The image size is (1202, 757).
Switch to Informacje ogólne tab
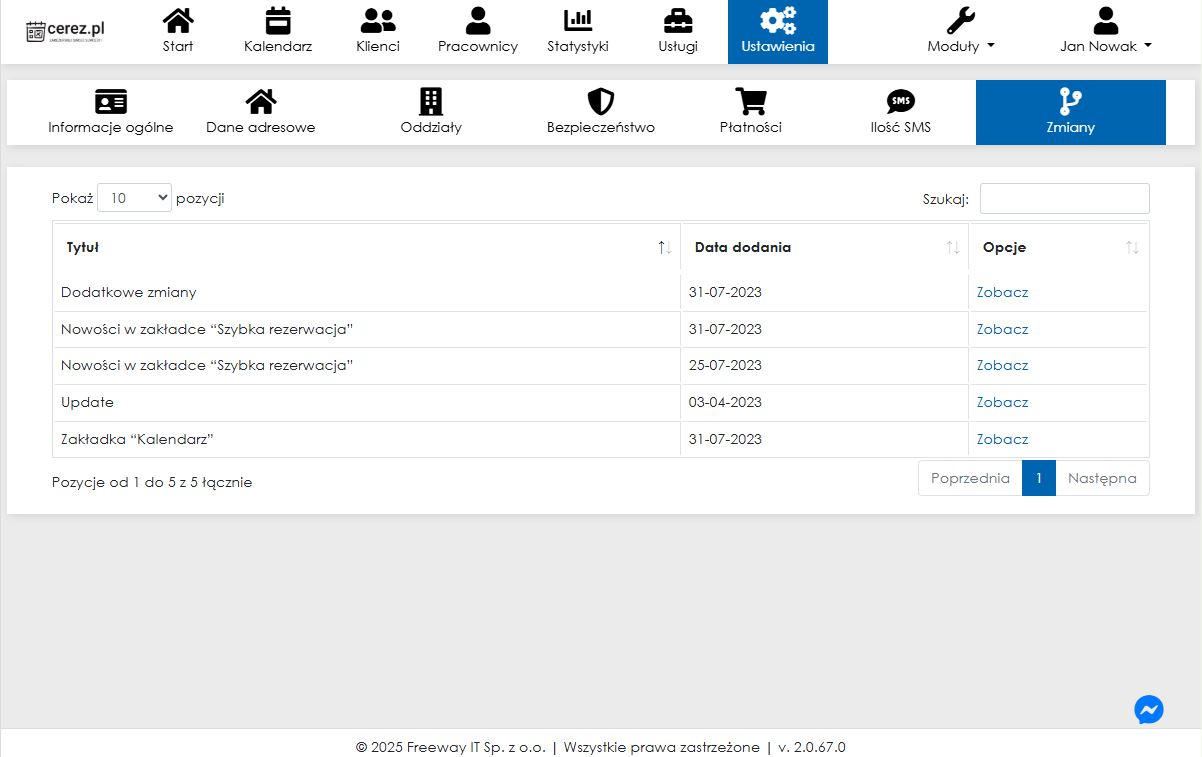(111, 112)
